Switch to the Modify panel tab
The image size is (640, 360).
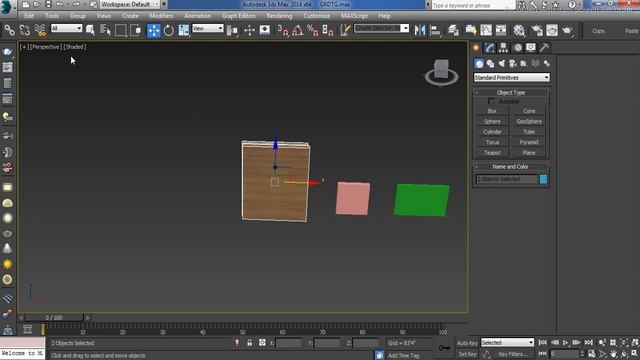489,48
